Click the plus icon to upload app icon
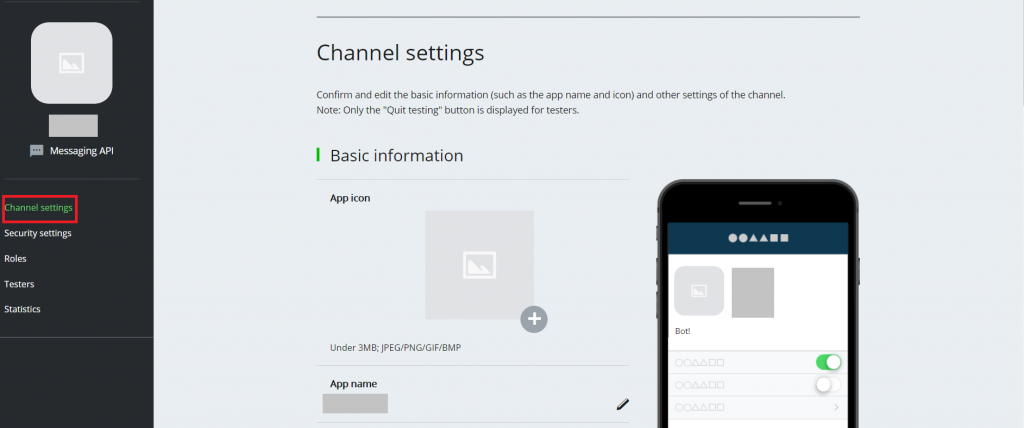1024x428 pixels. point(534,319)
